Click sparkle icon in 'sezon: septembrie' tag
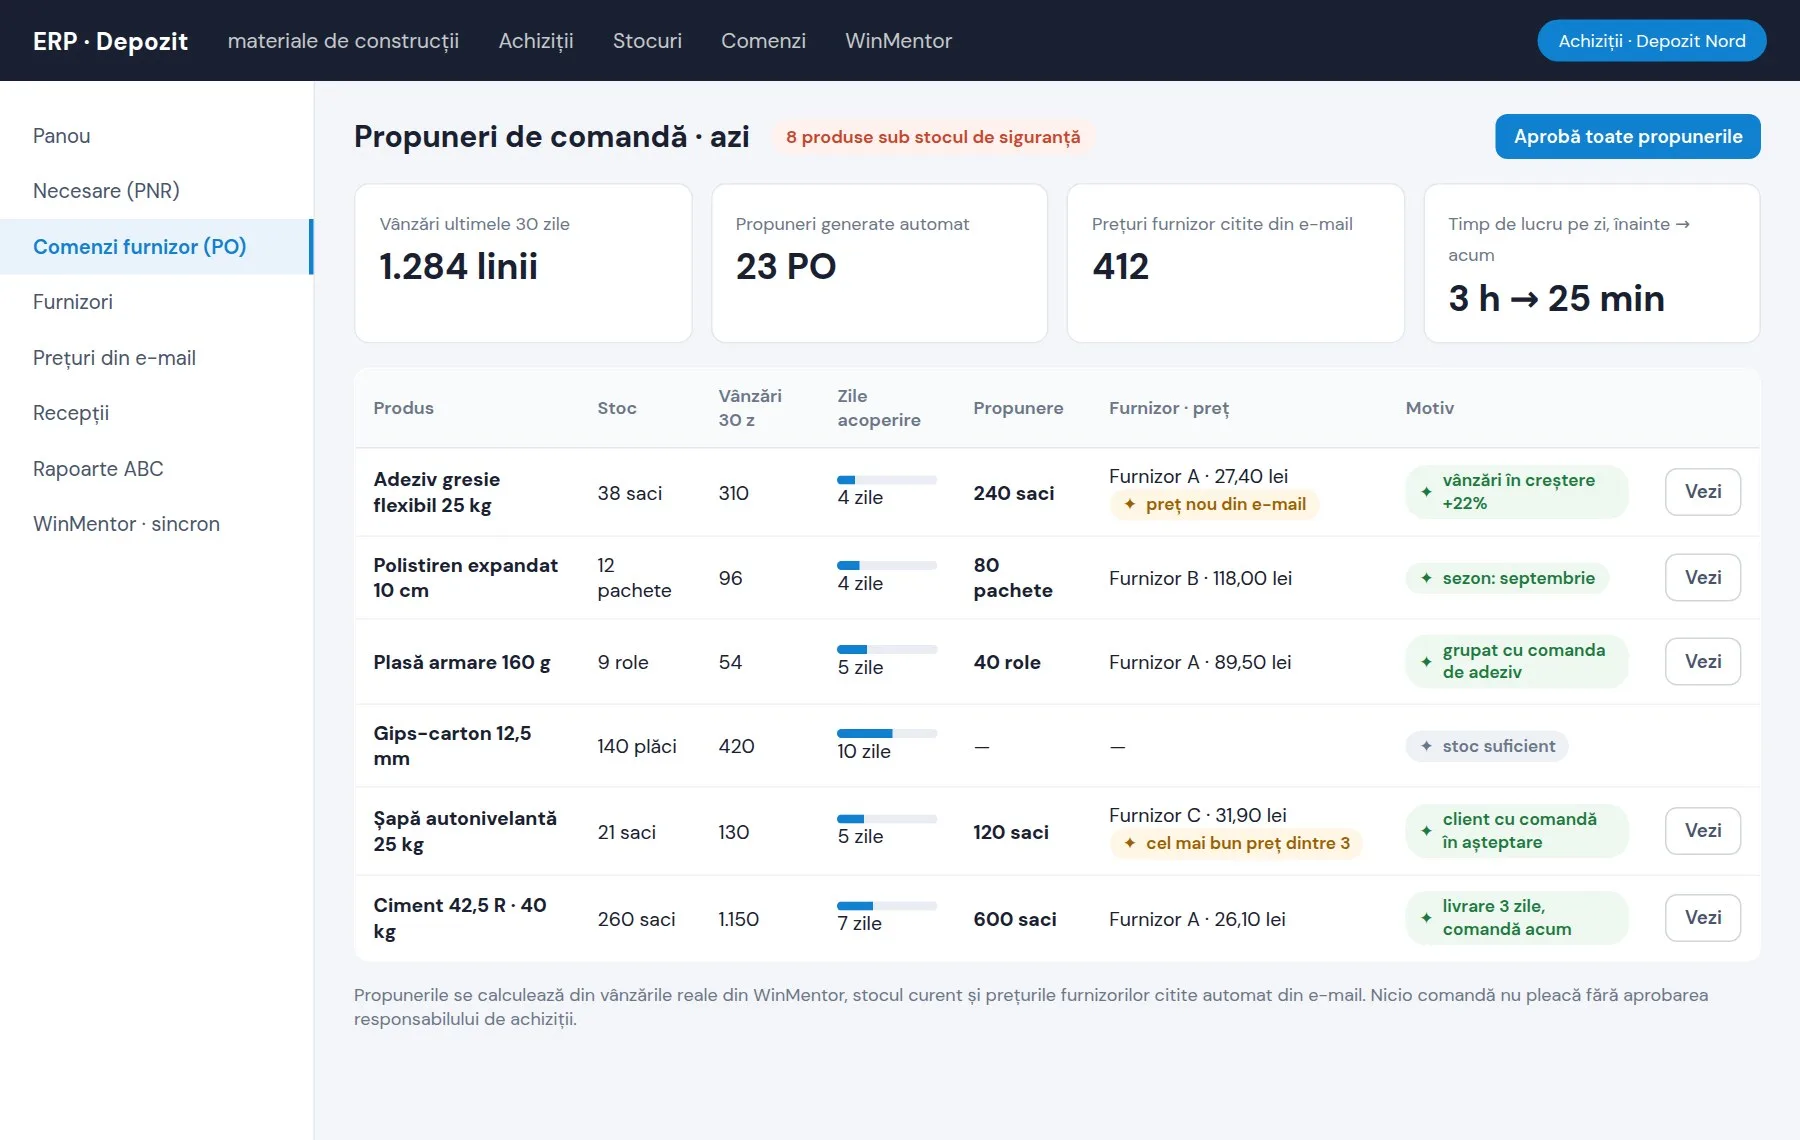 1426,578
